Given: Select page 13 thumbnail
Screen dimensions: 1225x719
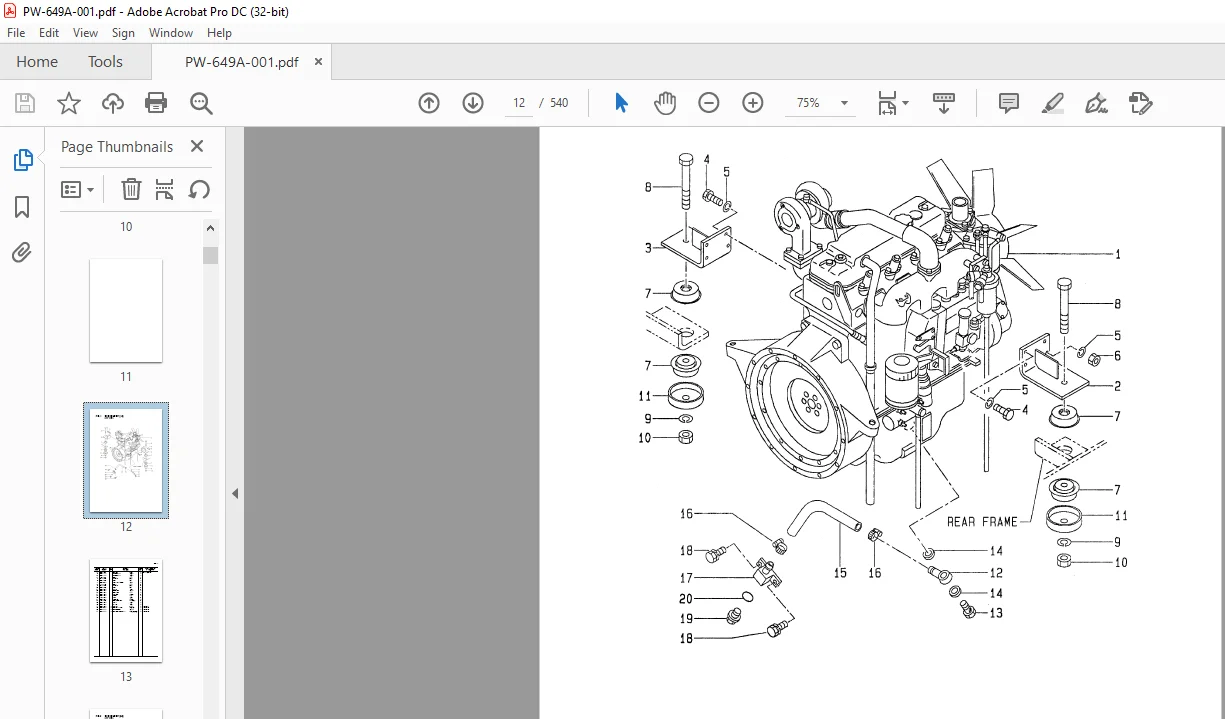Looking at the screenshot, I should (x=126, y=611).
